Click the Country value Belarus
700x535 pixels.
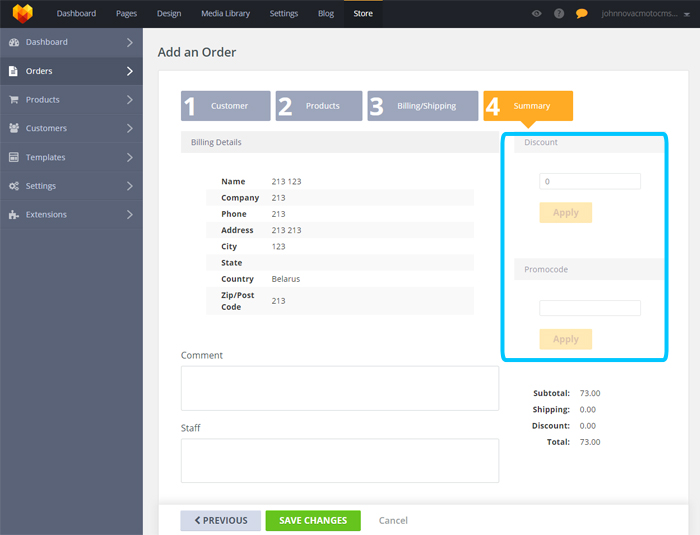[286, 279]
